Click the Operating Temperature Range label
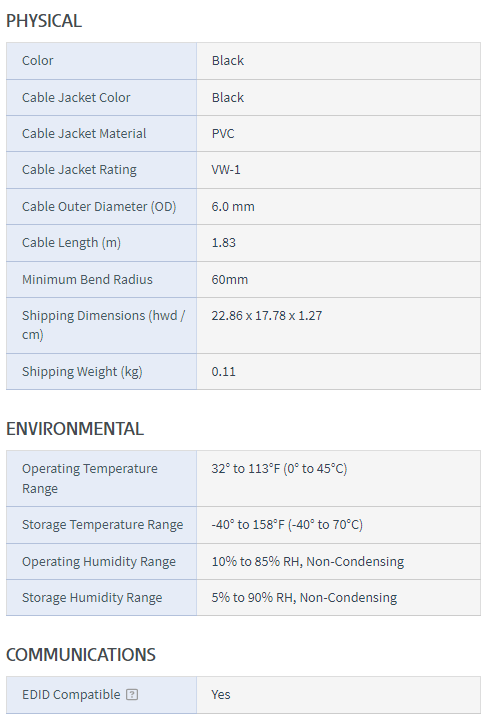The width and height of the screenshot is (485, 723). coord(90,478)
